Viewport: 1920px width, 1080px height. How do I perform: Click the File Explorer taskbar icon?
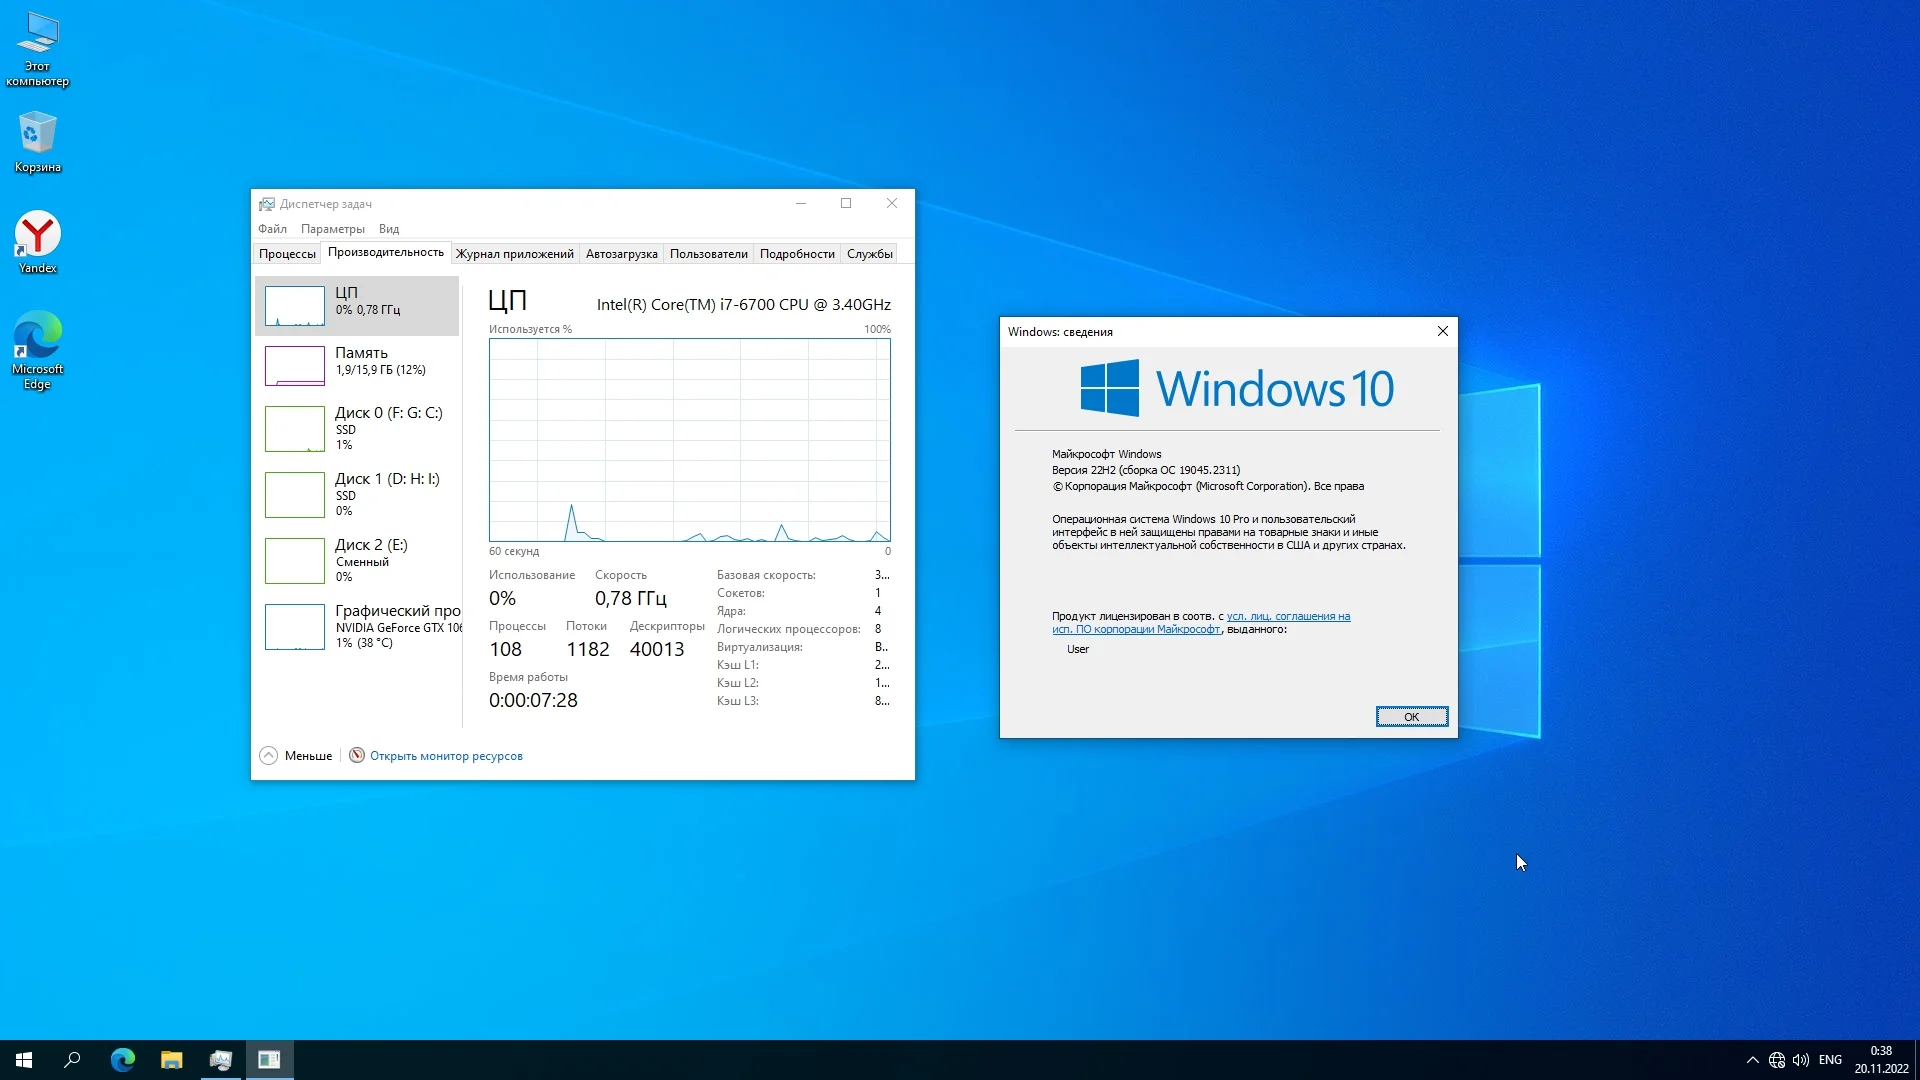tap(172, 1060)
